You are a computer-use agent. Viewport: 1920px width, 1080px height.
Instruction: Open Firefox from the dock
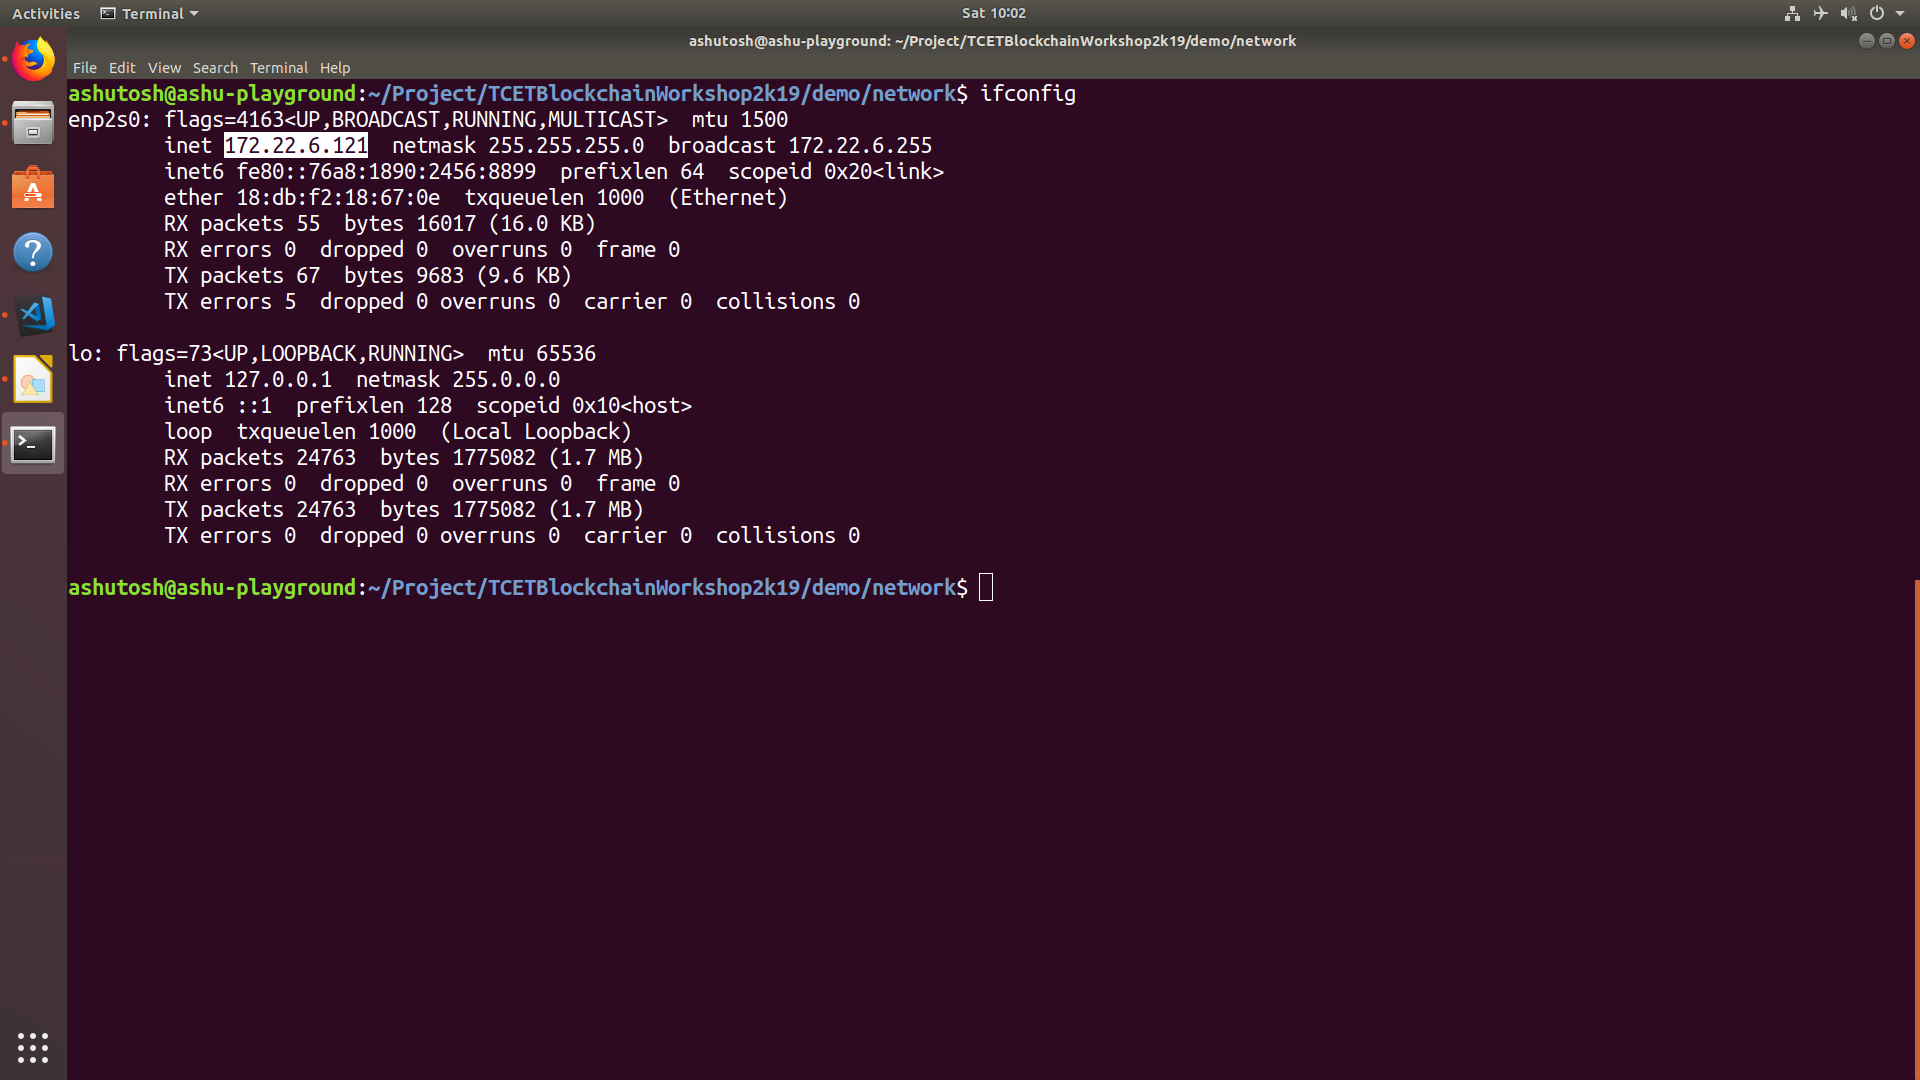point(33,60)
